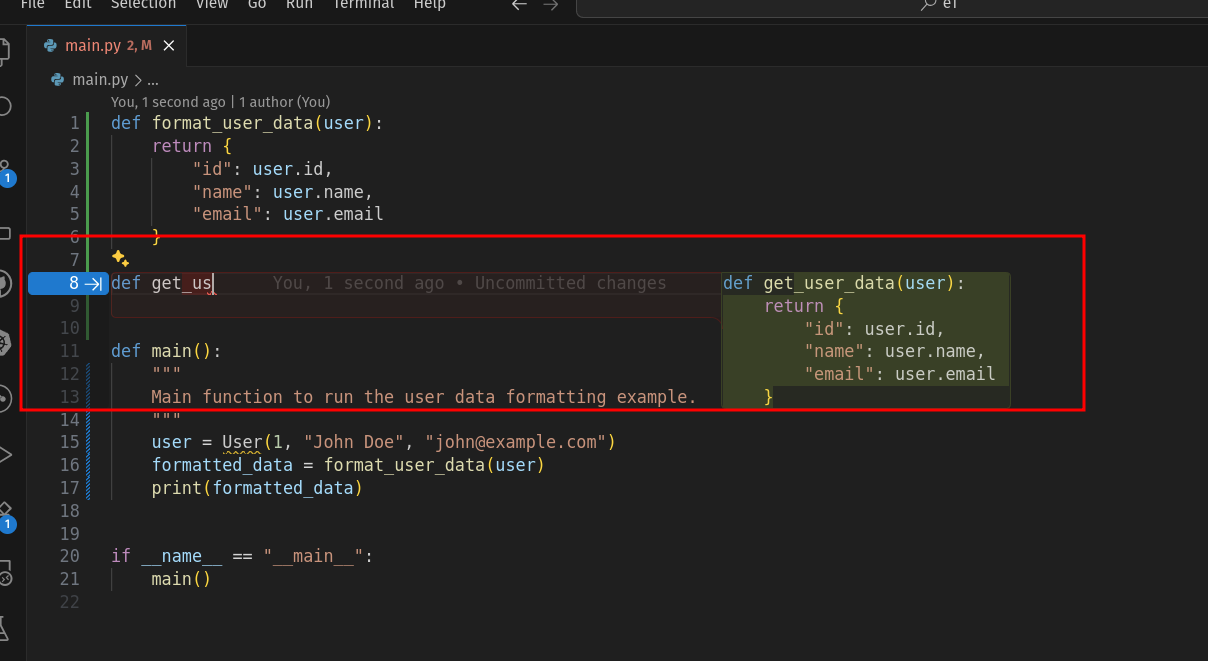Click the sparkle code action icon
The image size is (1208, 661).
[x=120, y=259]
